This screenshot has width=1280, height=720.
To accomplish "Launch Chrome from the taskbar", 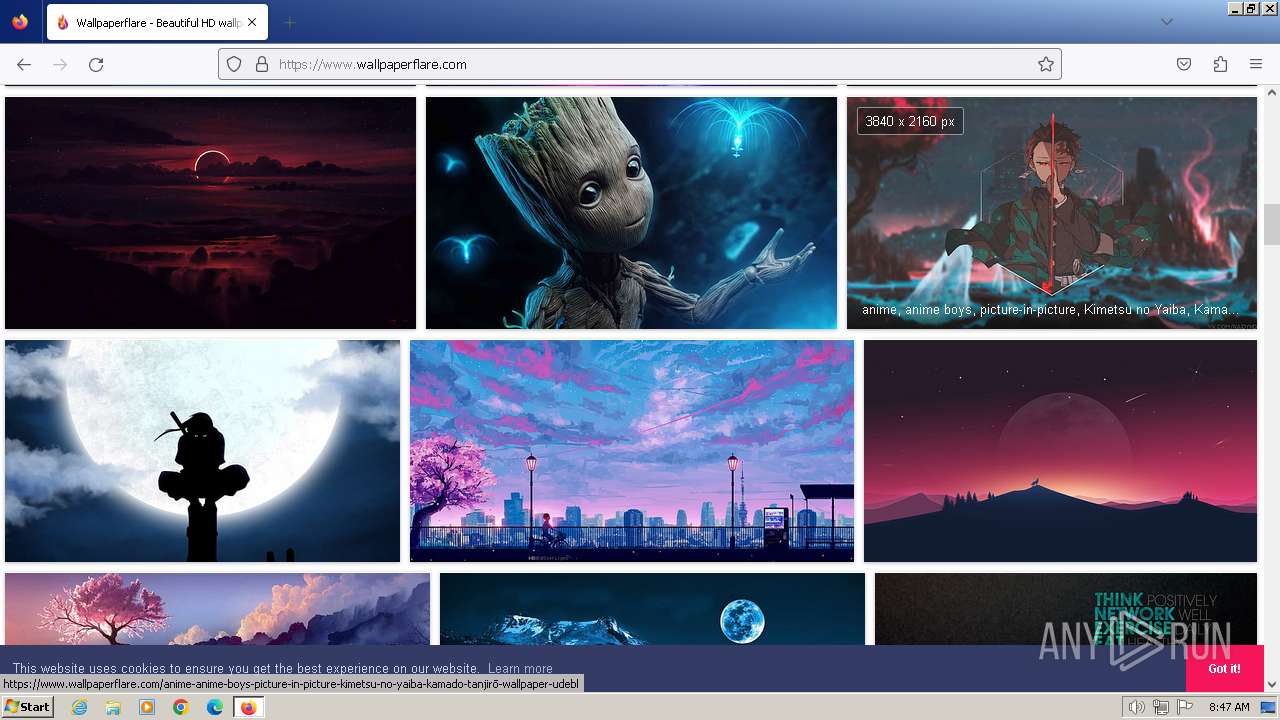I will click(x=181, y=707).
